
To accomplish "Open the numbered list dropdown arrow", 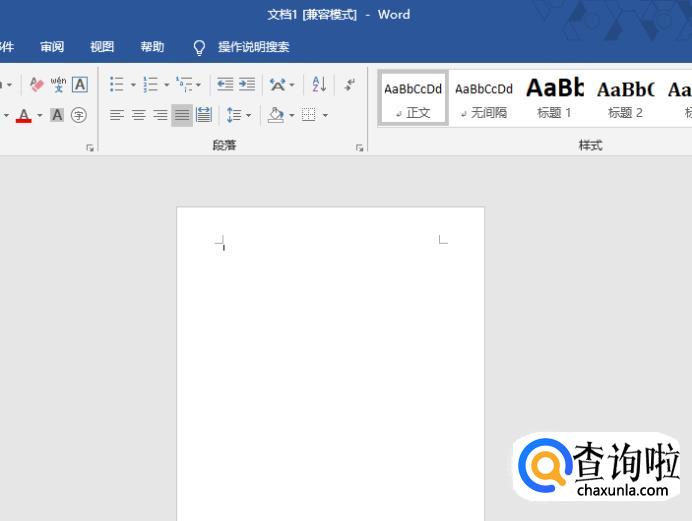I will point(166,85).
